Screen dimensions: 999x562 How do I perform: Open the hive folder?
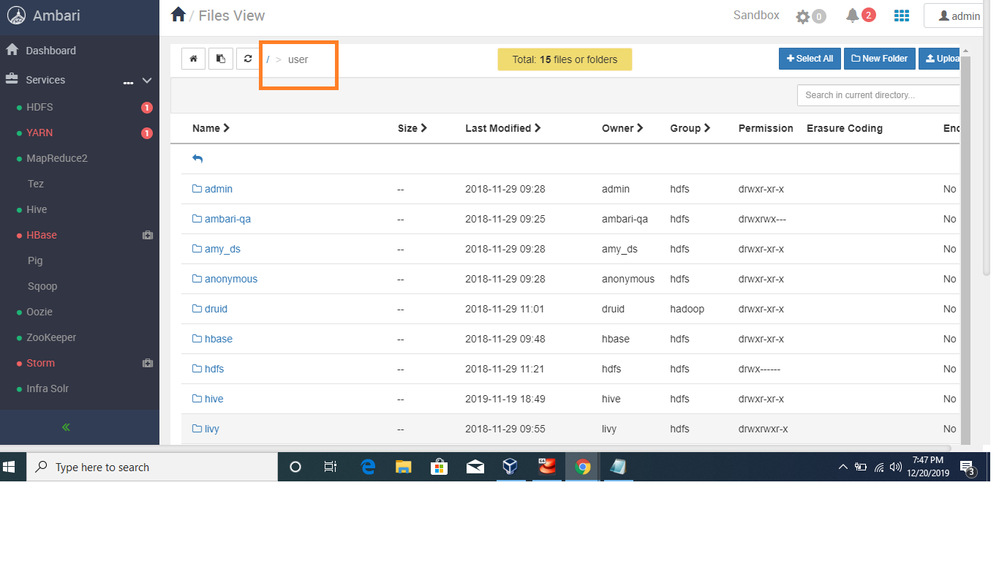[x=208, y=398]
